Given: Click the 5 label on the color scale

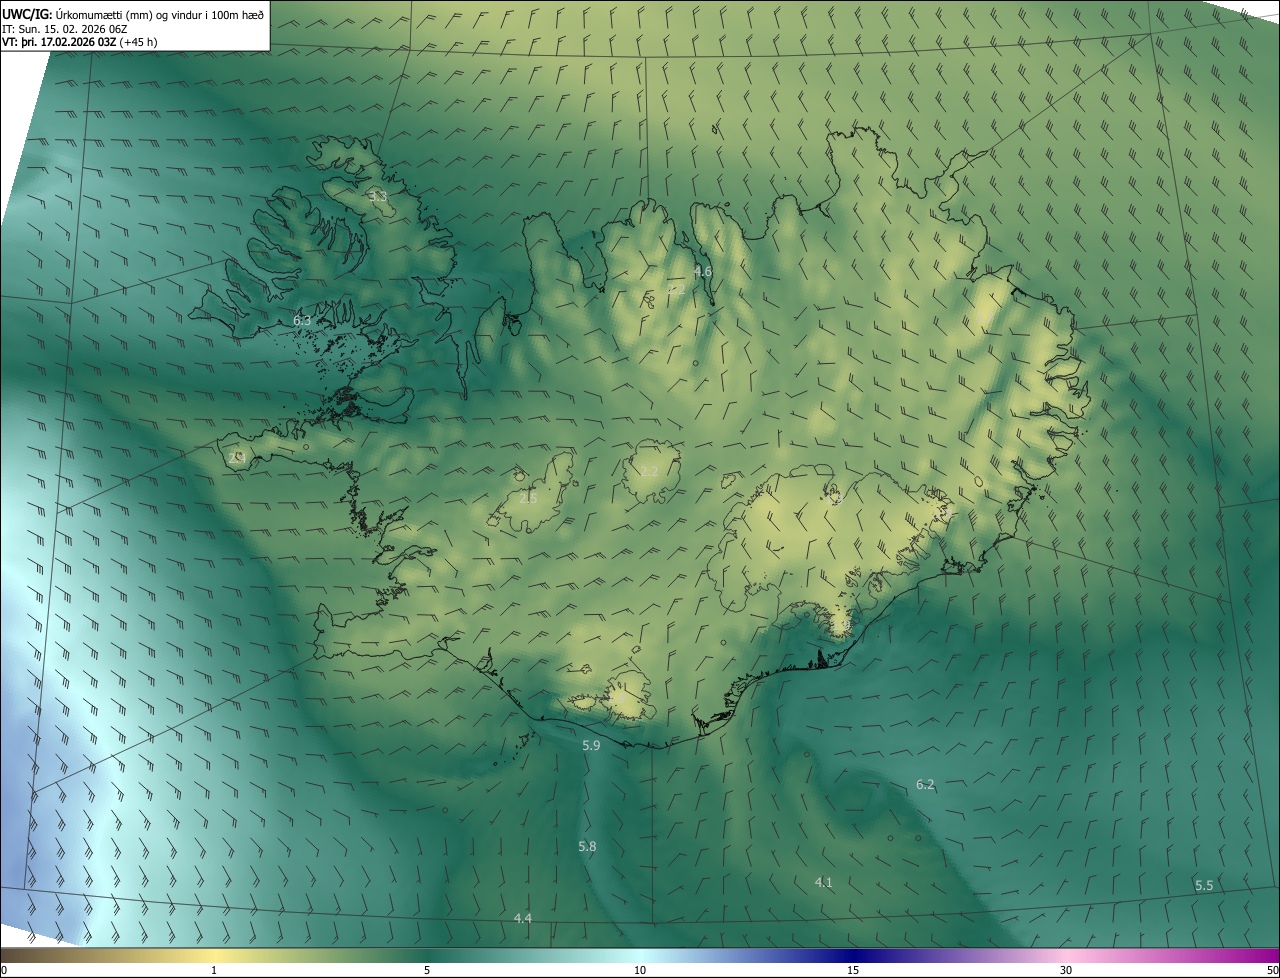Looking at the screenshot, I should [x=427, y=971].
